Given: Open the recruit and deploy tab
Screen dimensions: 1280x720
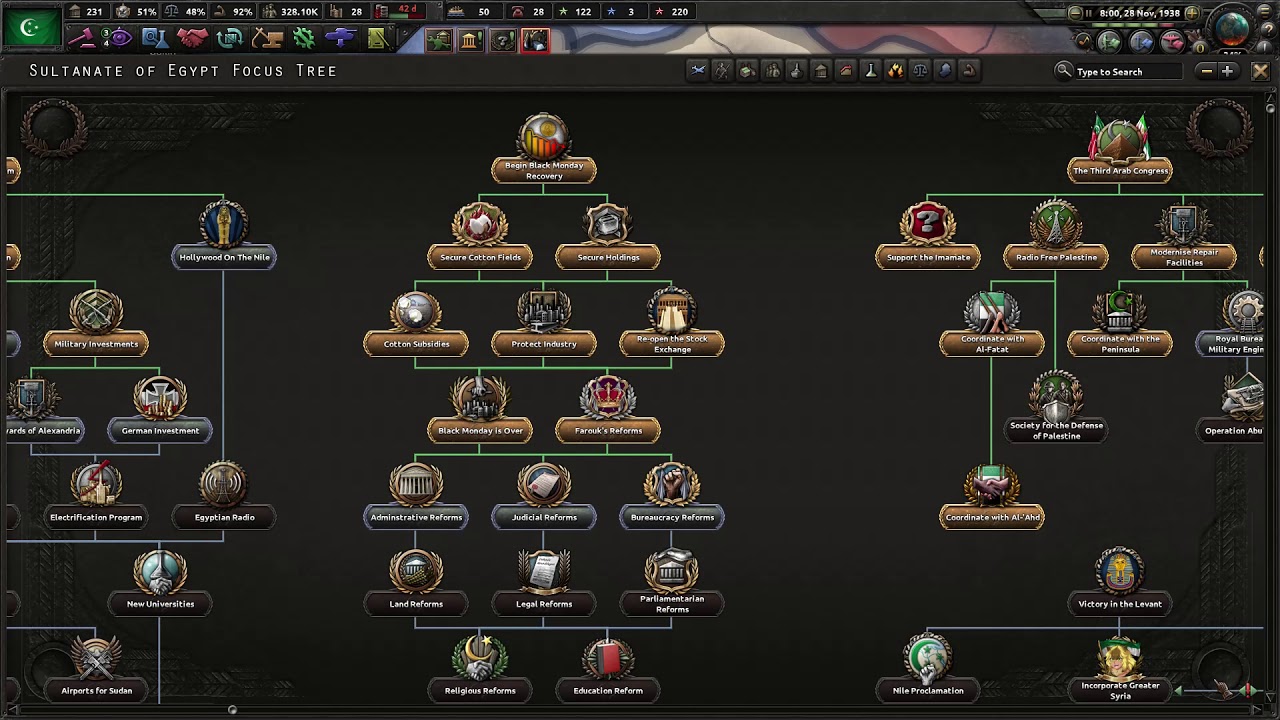Looking at the screenshot, I should coord(341,39).
